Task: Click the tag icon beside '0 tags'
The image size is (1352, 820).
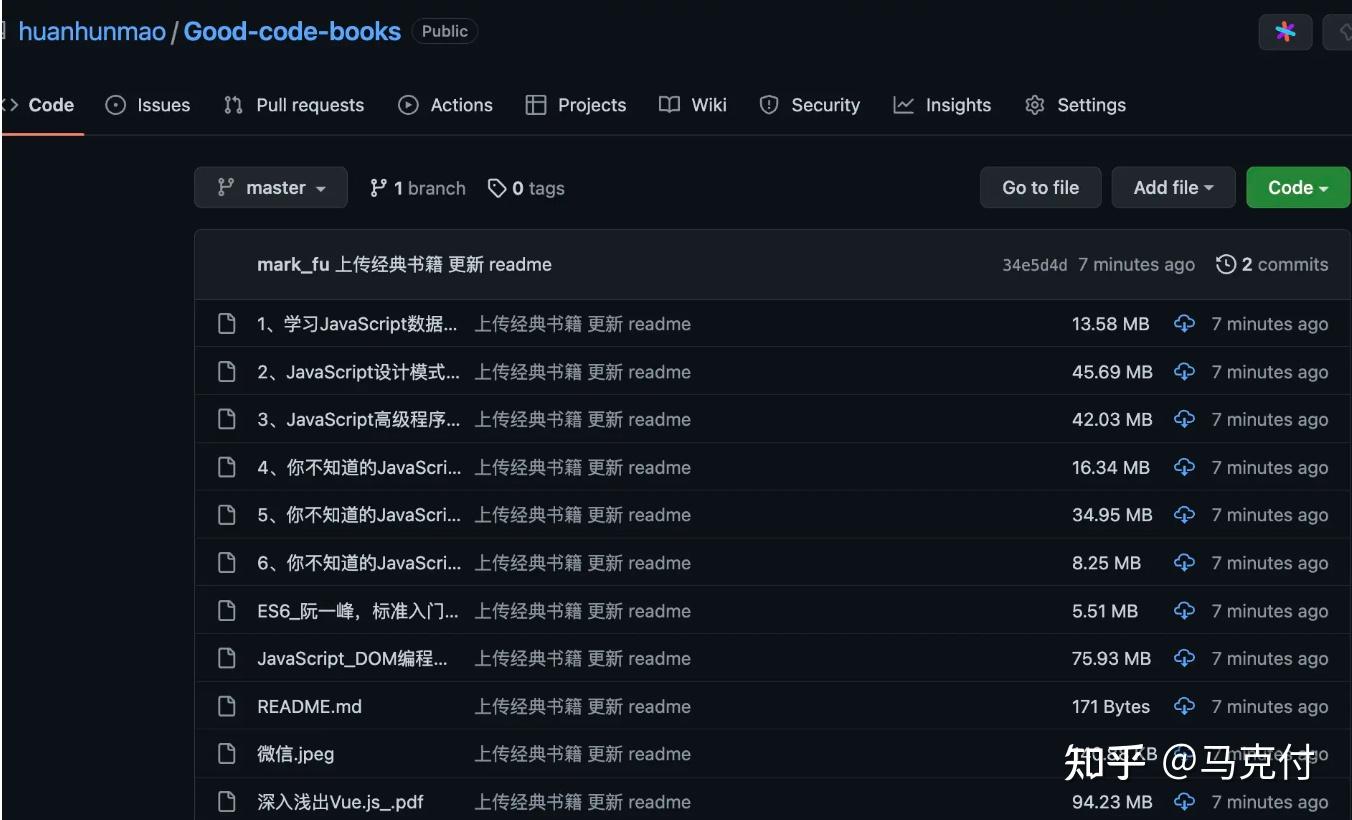Action: coord(497,187)
